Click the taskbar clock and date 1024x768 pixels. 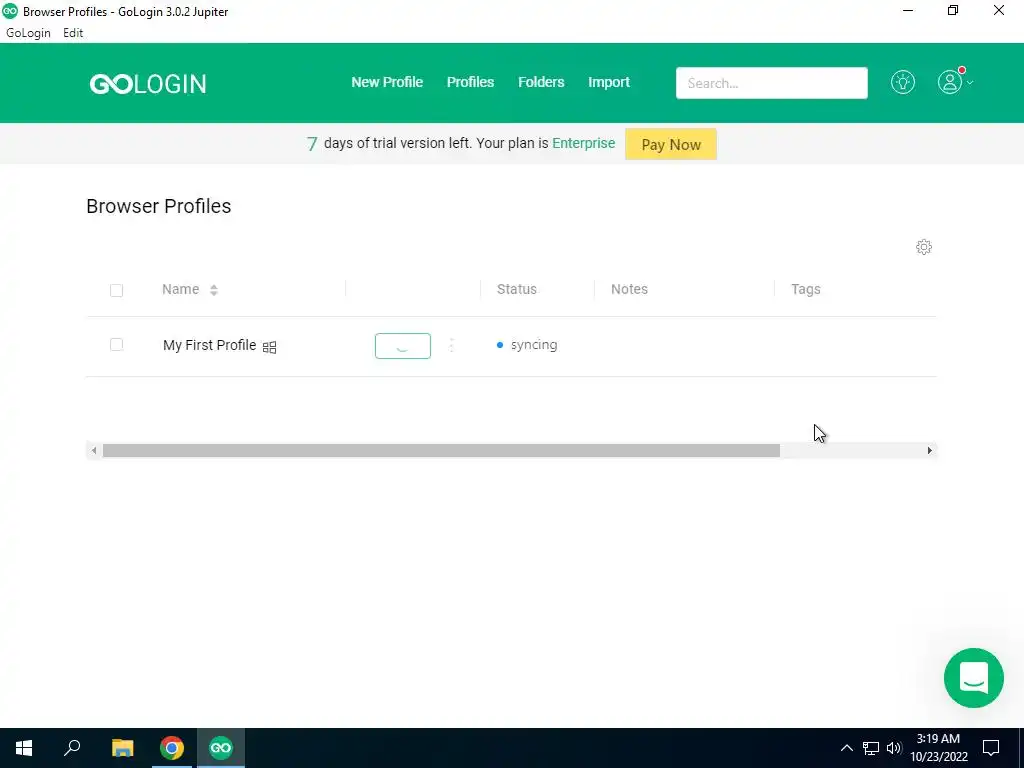938,748
